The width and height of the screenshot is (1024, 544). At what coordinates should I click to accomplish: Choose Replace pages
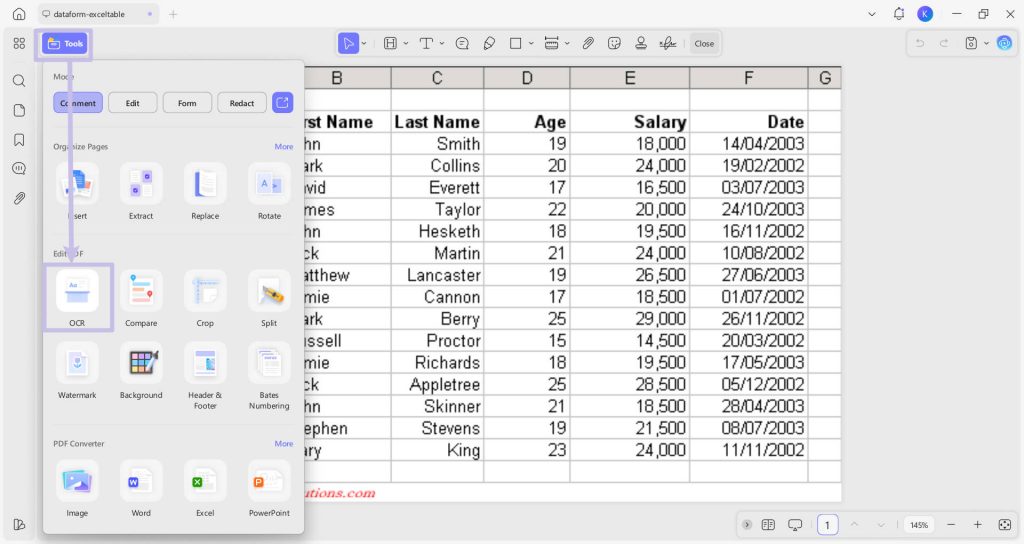pos(205,191)
